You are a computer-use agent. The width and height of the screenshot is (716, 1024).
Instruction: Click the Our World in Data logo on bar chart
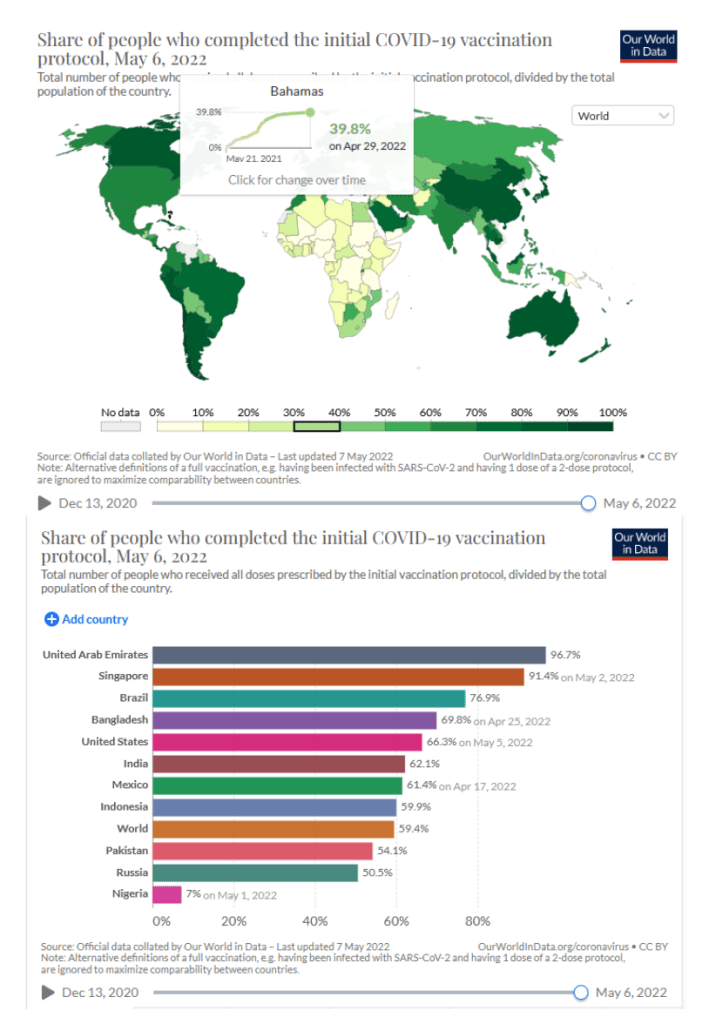point(639,544)
